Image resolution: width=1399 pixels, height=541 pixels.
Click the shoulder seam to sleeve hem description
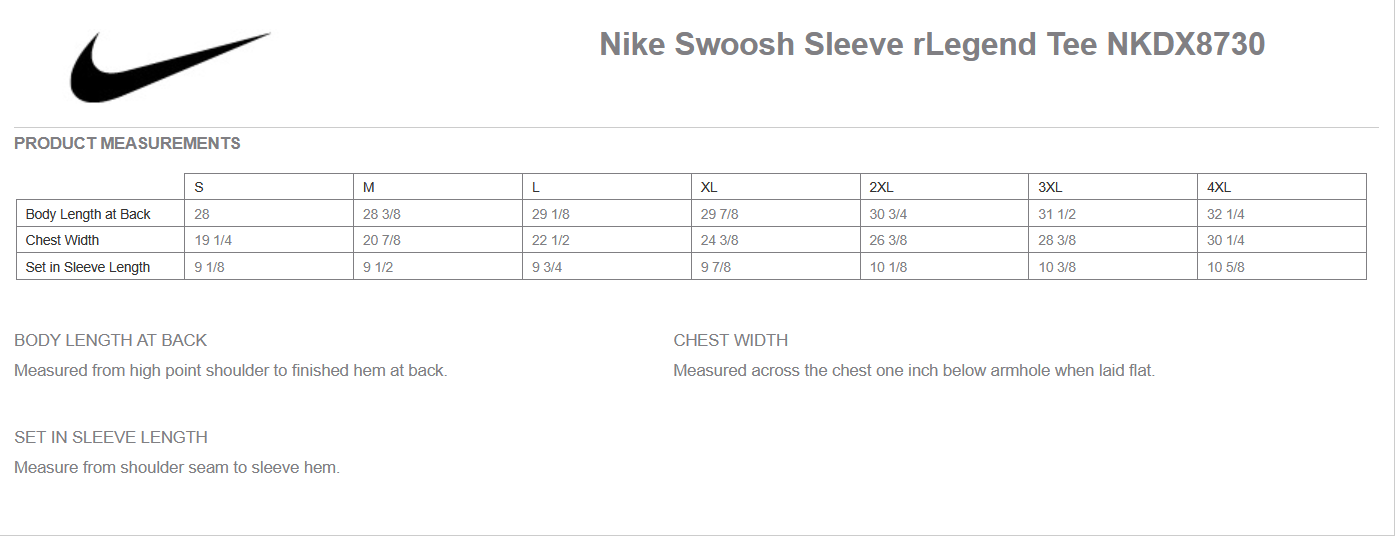click(177, 468)
